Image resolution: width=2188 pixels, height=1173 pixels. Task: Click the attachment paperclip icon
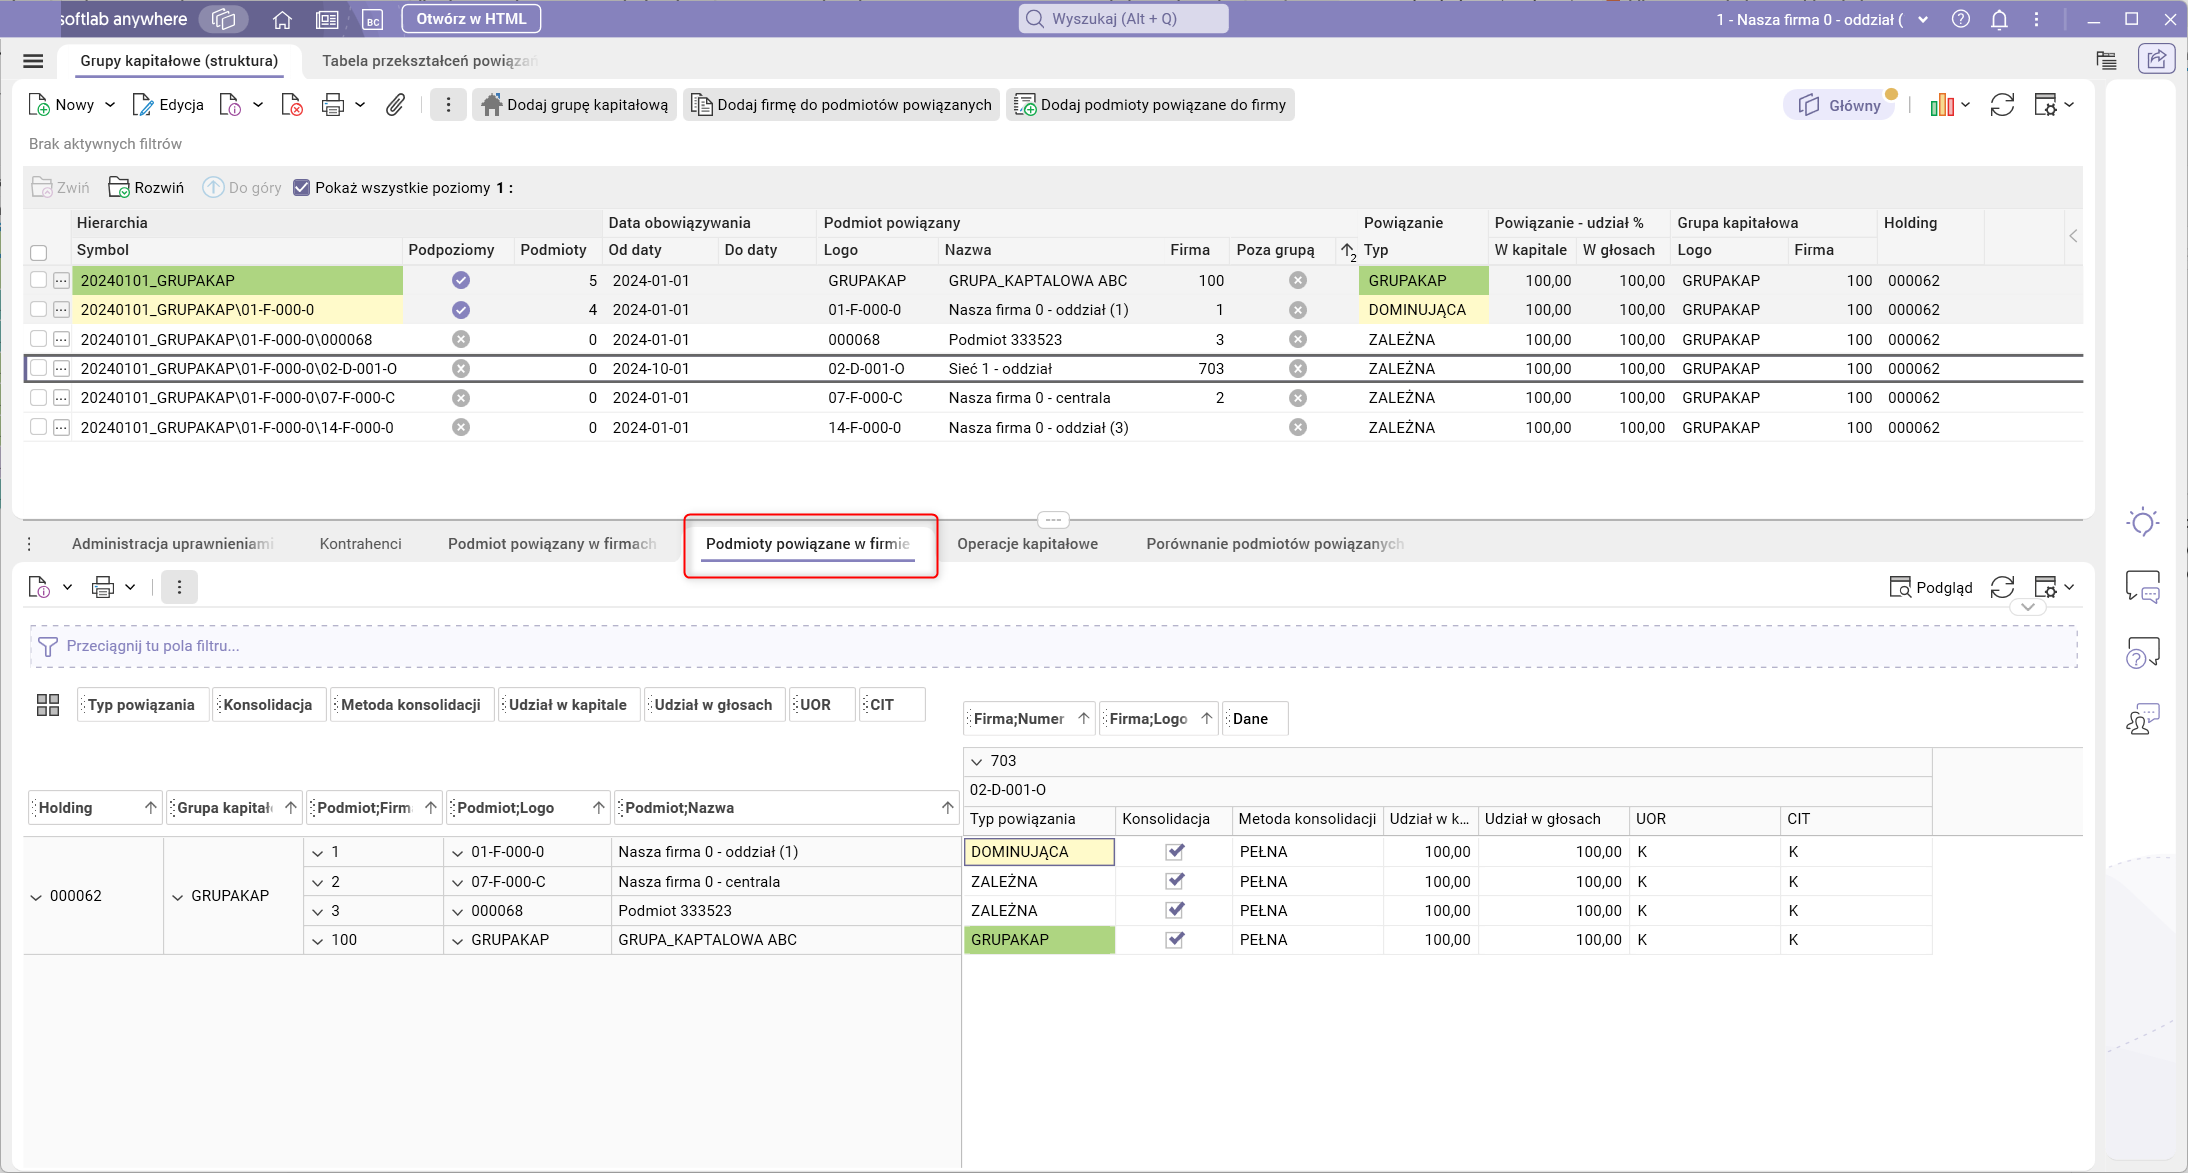click(395, 105)
